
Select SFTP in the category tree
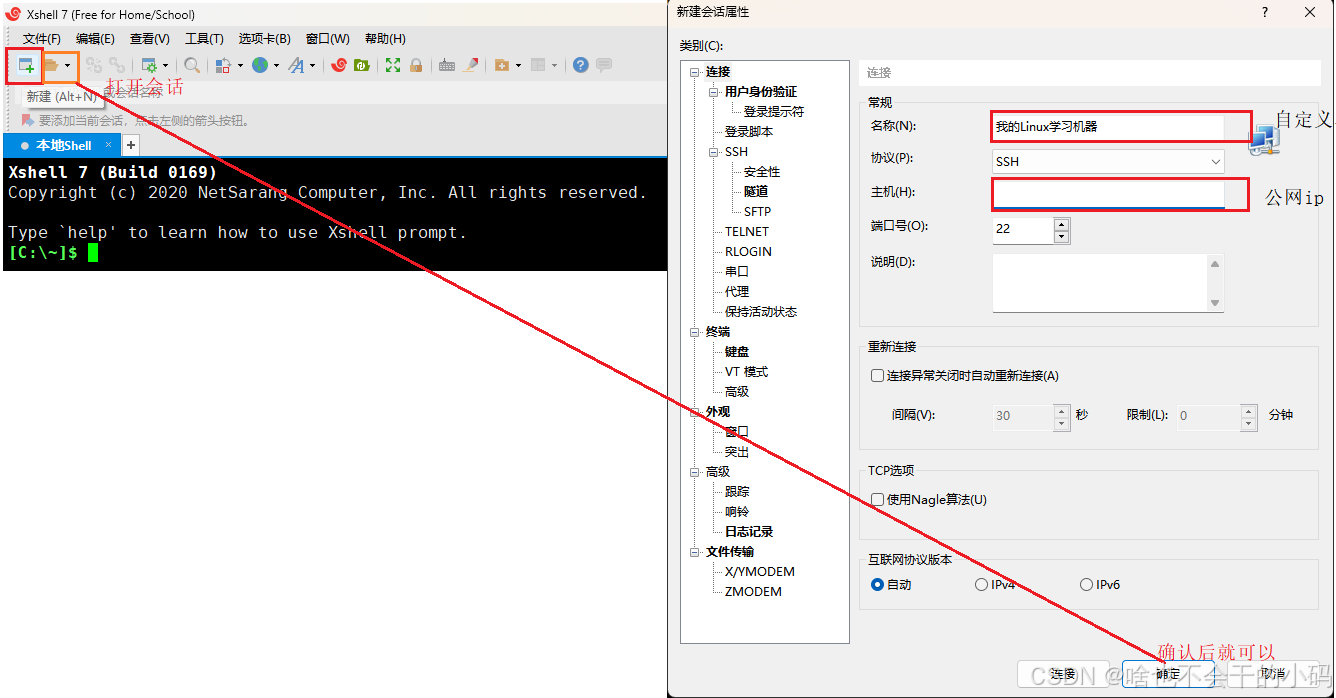757,211
